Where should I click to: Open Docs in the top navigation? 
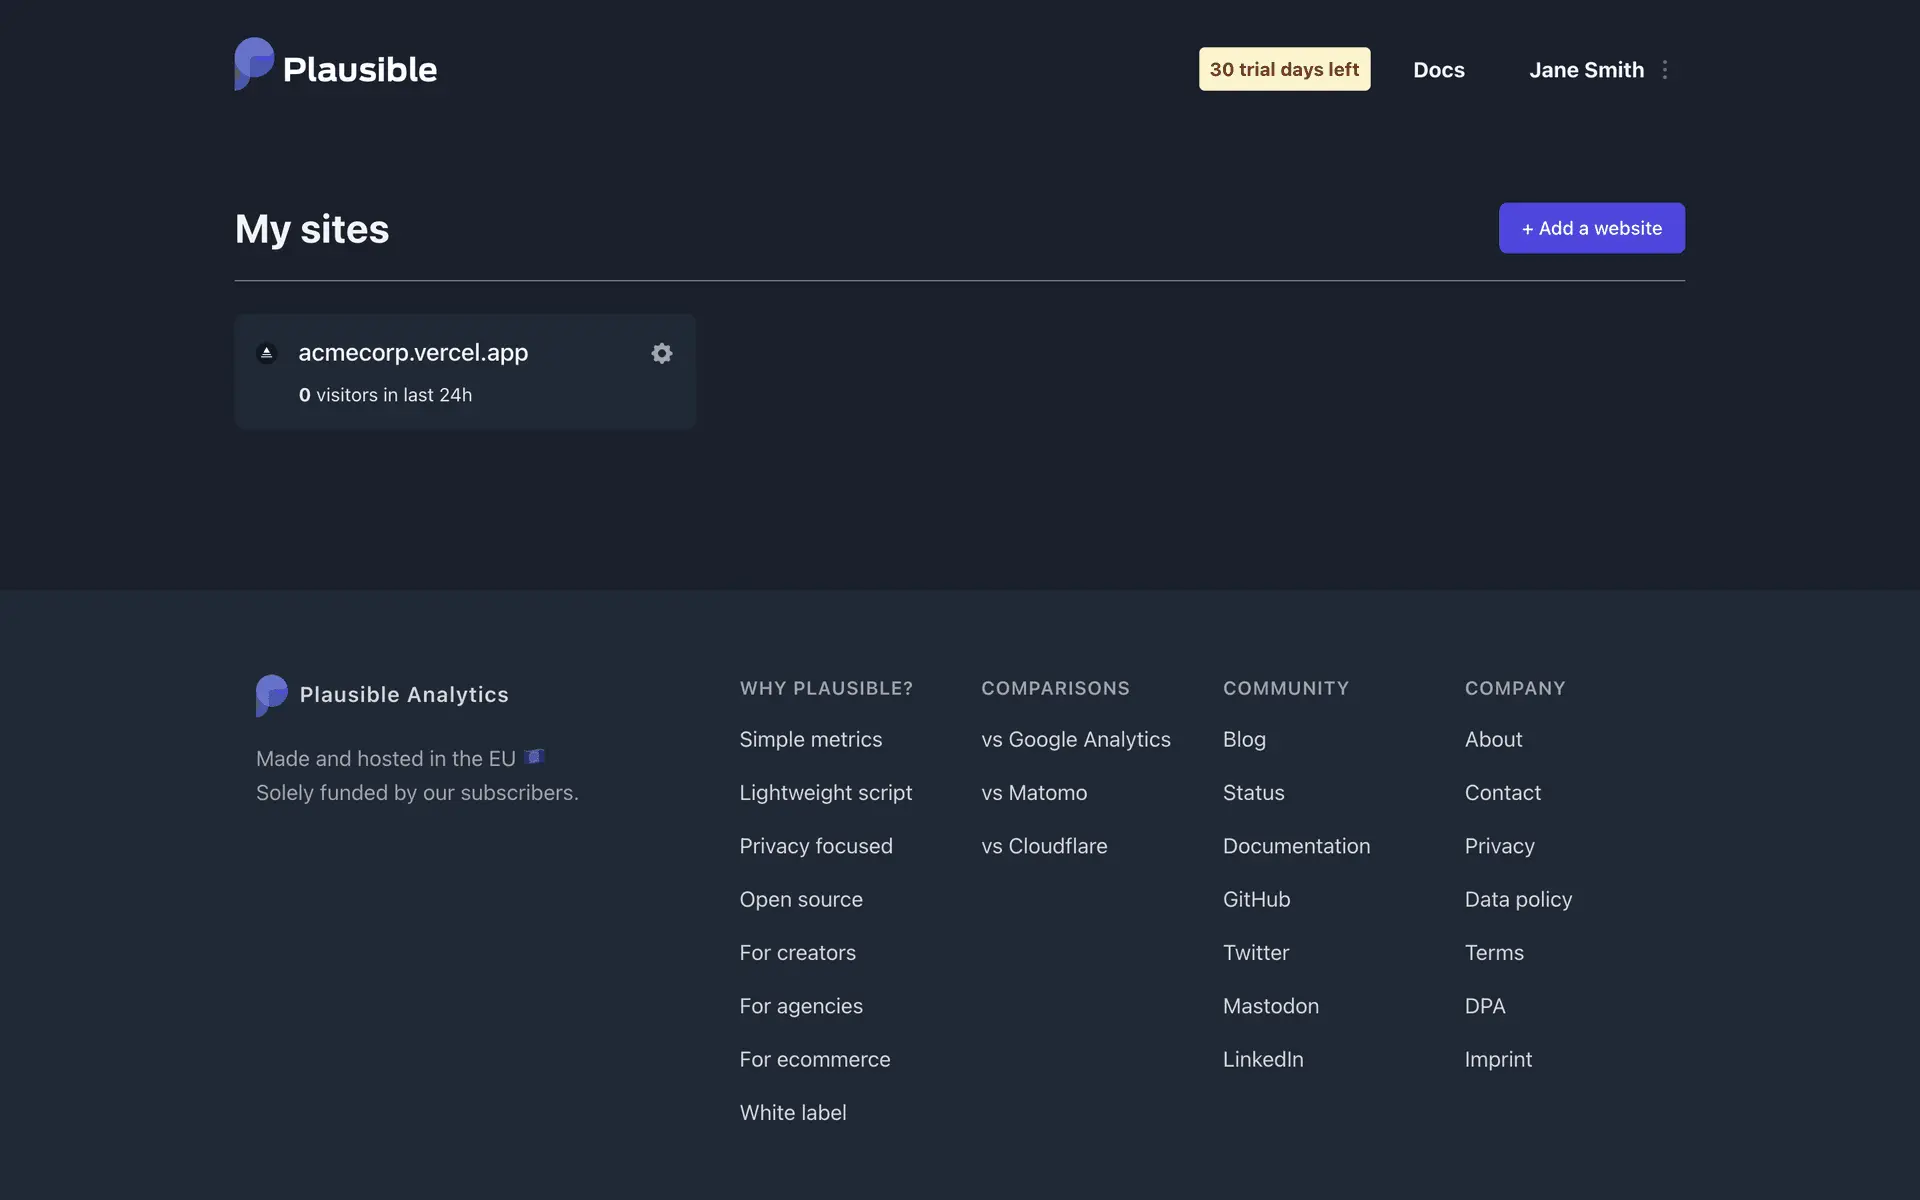[x=1438, y=70]
